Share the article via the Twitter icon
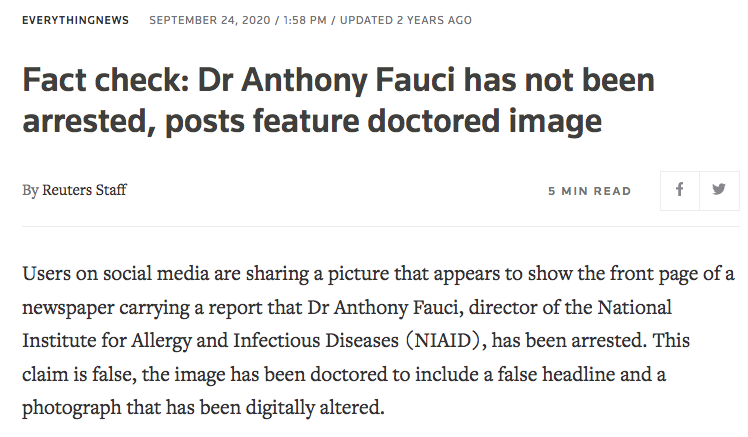 coord(719,190)
